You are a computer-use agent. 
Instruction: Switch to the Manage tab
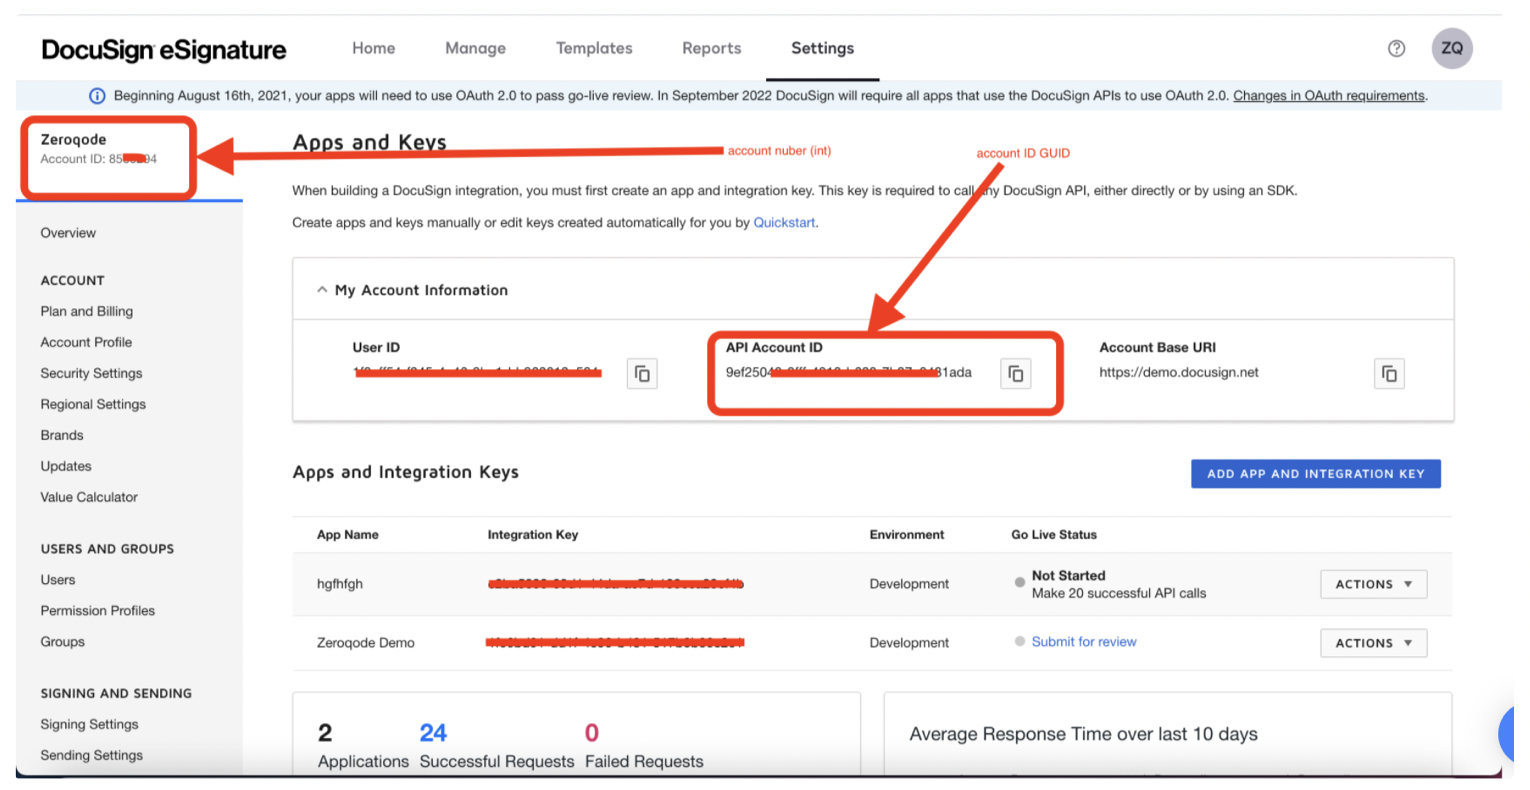coord(475,48)
